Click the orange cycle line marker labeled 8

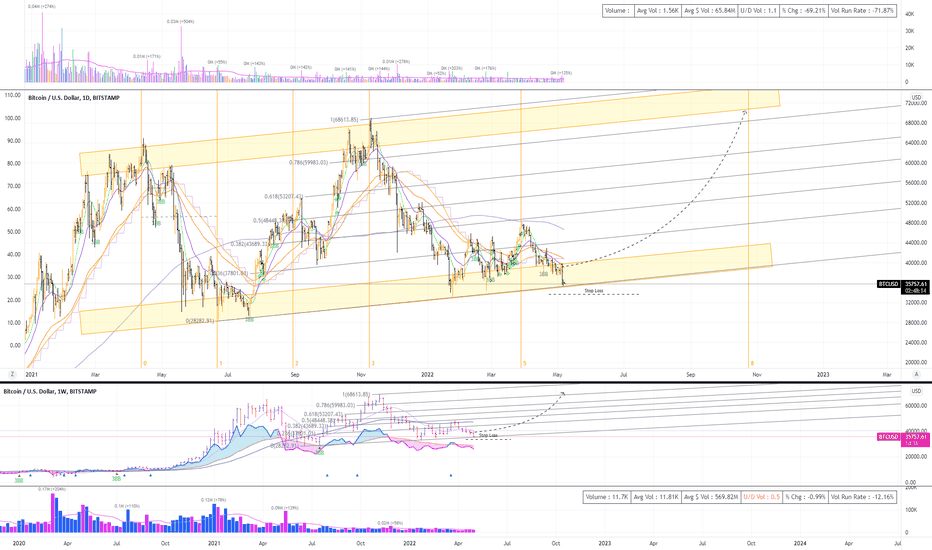point(751,363)
